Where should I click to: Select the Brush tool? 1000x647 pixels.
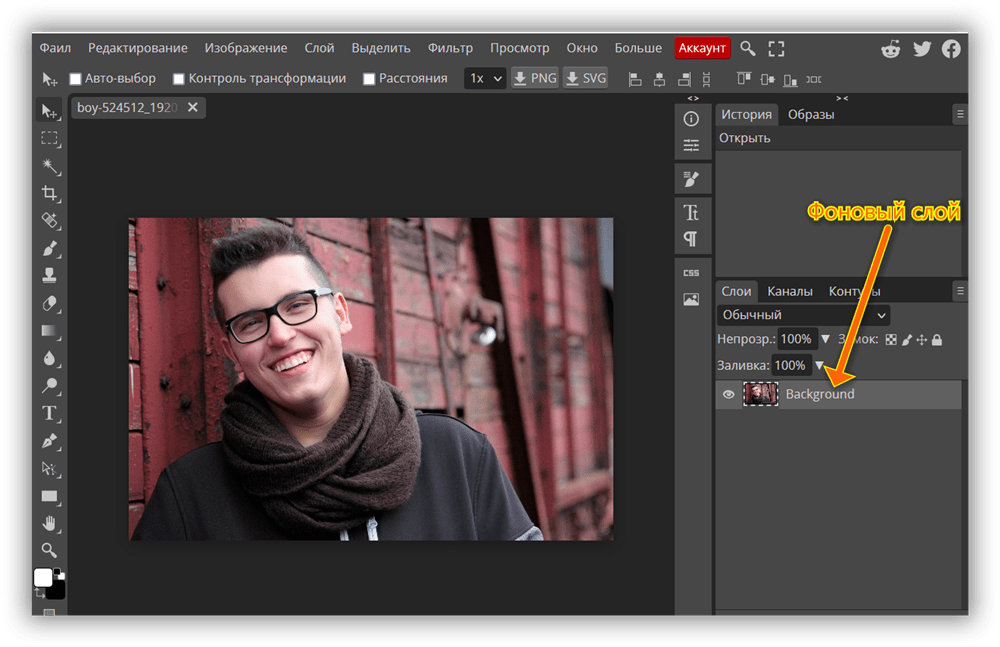click(49, 248)
